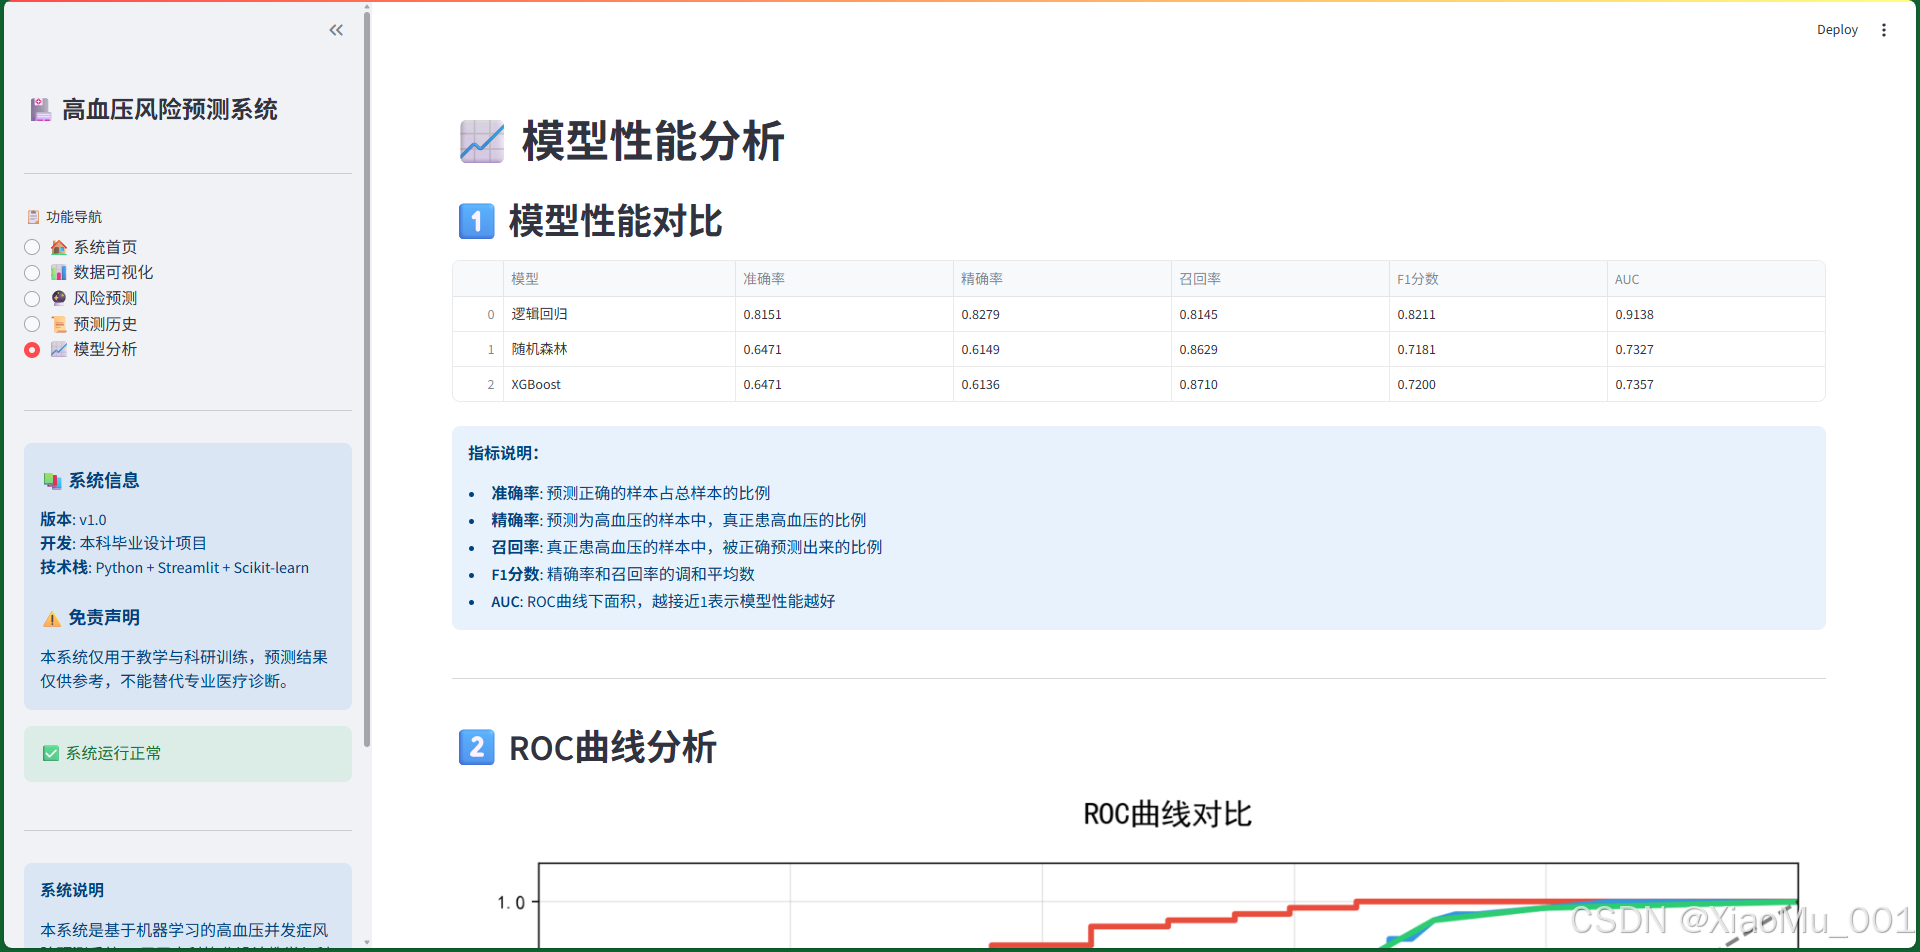This screenshot has height=952, width=1920.
Task: Click 逻辑回归 precision value 0.8279
Action: click(1062, 314)
